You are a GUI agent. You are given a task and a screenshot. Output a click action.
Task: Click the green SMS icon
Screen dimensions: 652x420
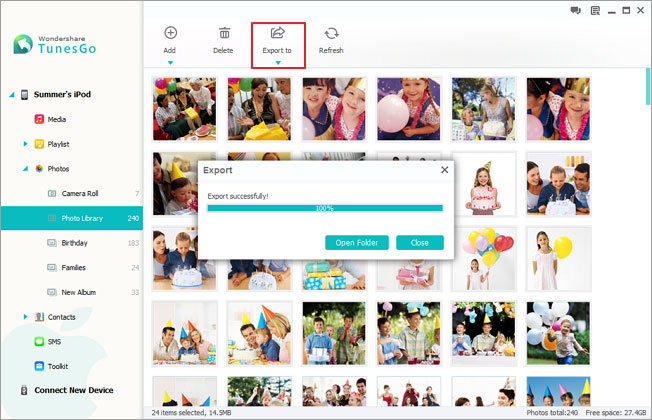(x=39, y=341)
